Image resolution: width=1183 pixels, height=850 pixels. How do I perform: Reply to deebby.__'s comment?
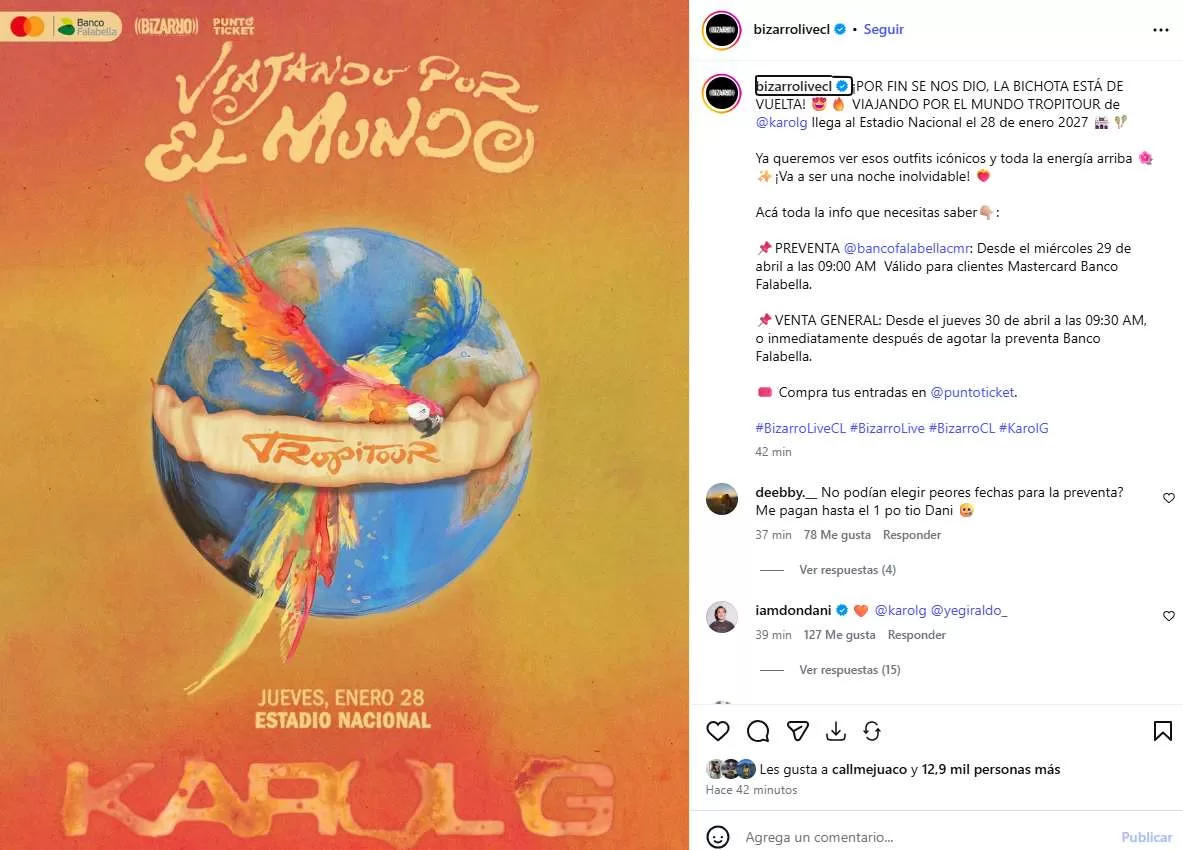[911, 535]
